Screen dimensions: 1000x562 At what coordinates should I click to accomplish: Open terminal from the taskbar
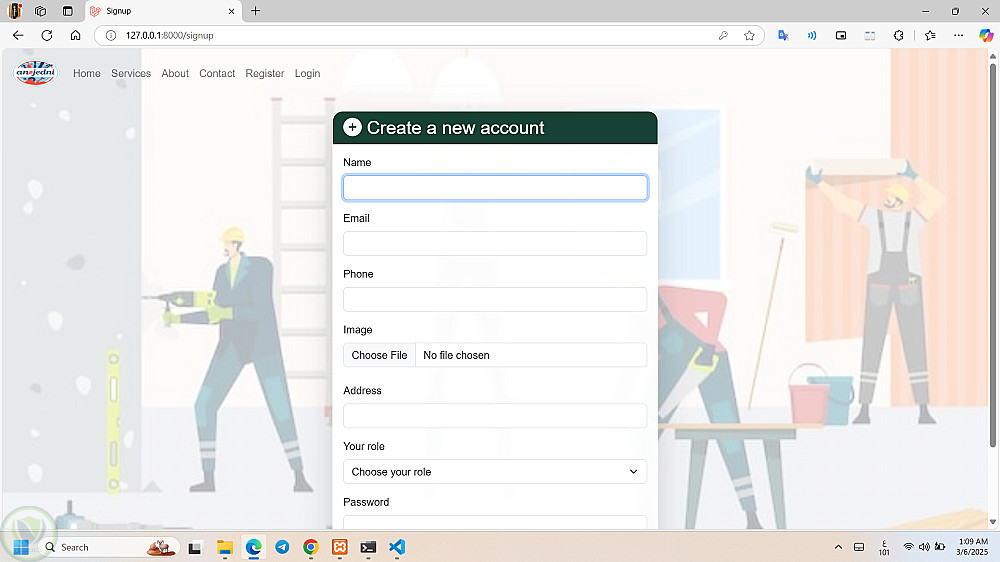[368, 547]
